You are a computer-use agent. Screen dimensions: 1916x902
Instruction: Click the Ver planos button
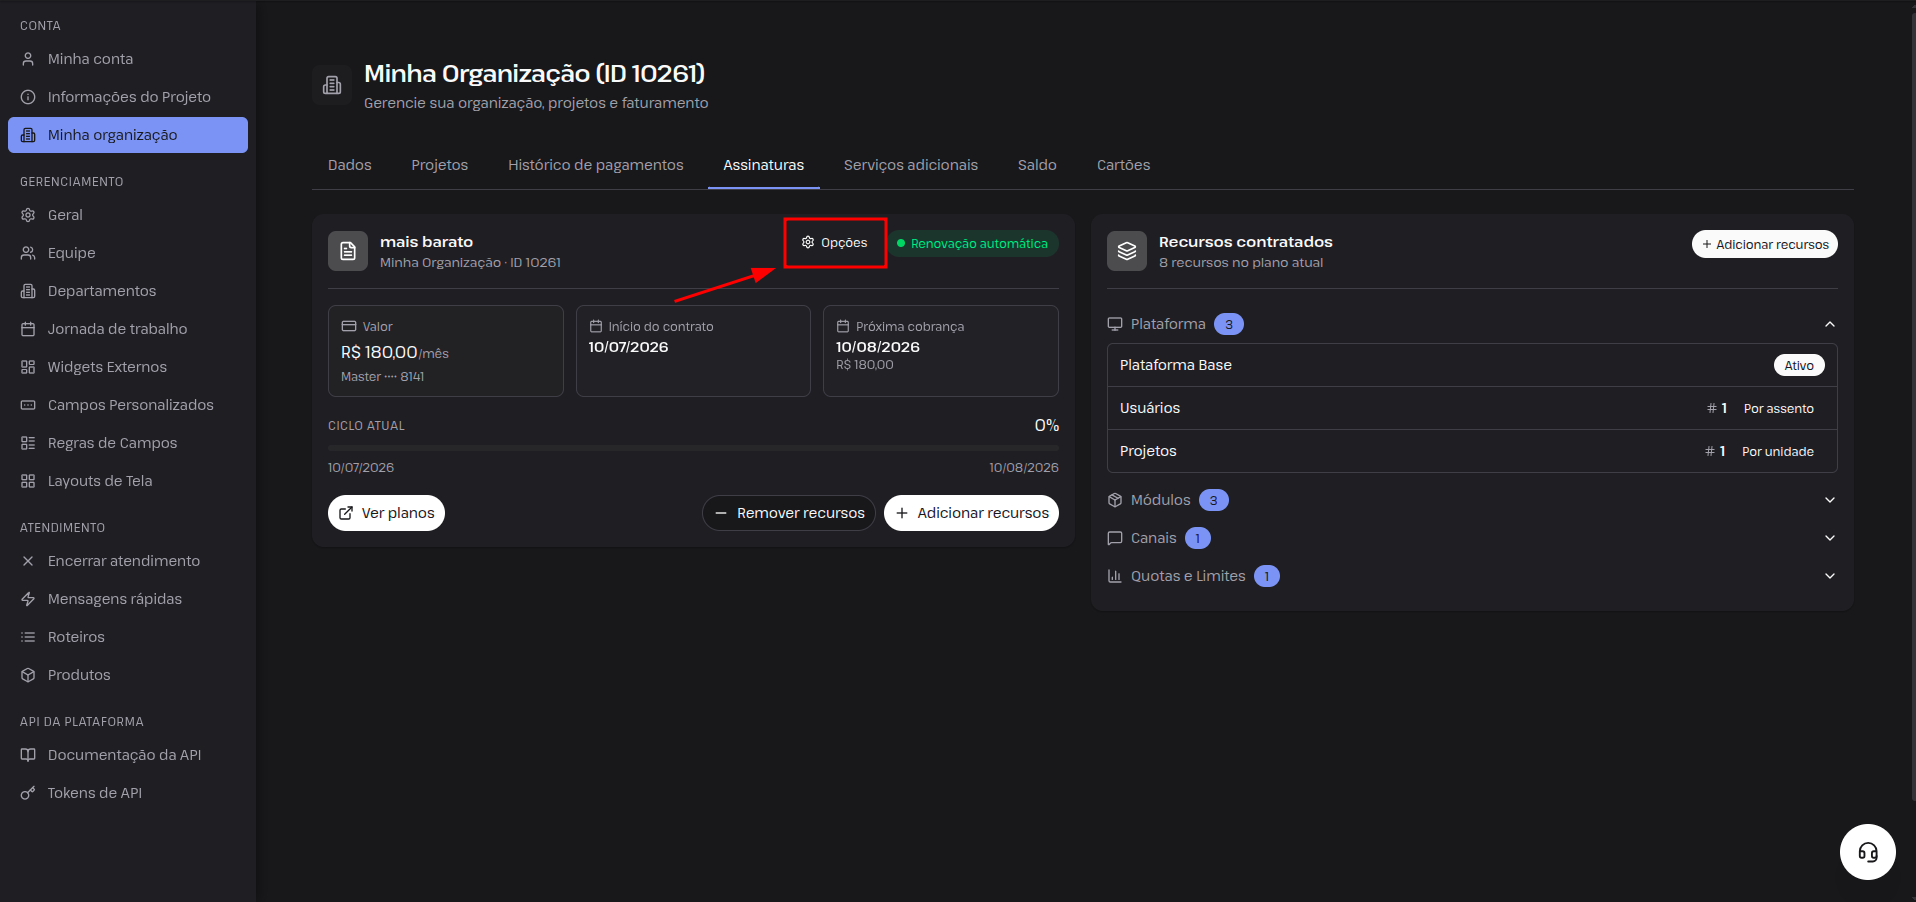pyautogui.click(x=386, y=513)
